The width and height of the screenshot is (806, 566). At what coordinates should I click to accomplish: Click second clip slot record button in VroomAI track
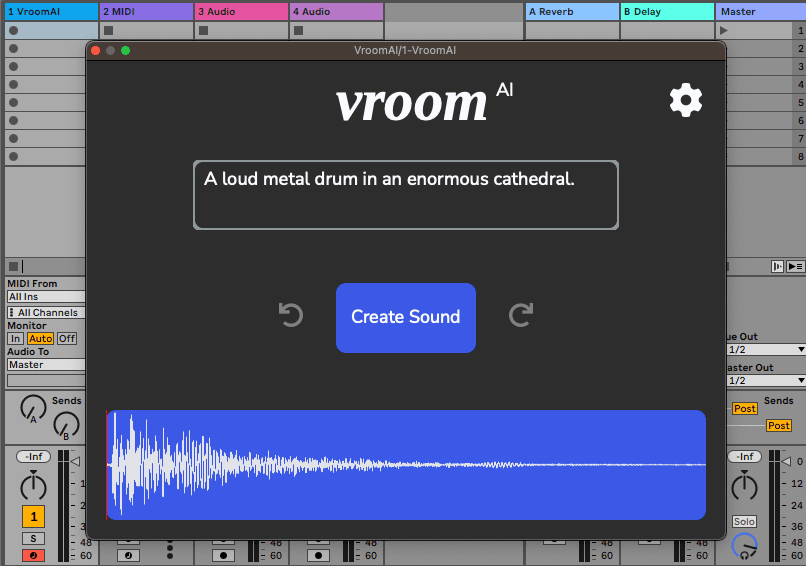(x=14, y=48)
